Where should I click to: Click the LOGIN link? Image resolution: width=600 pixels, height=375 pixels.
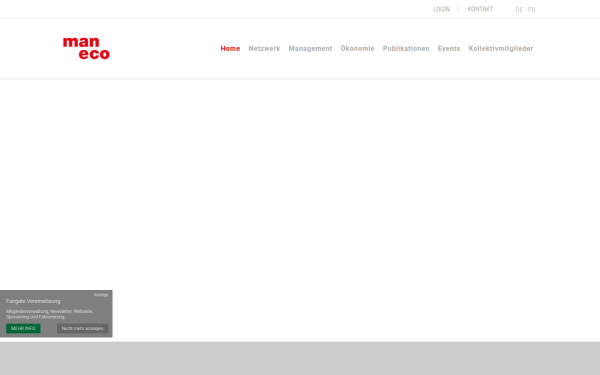pos(442,9)
